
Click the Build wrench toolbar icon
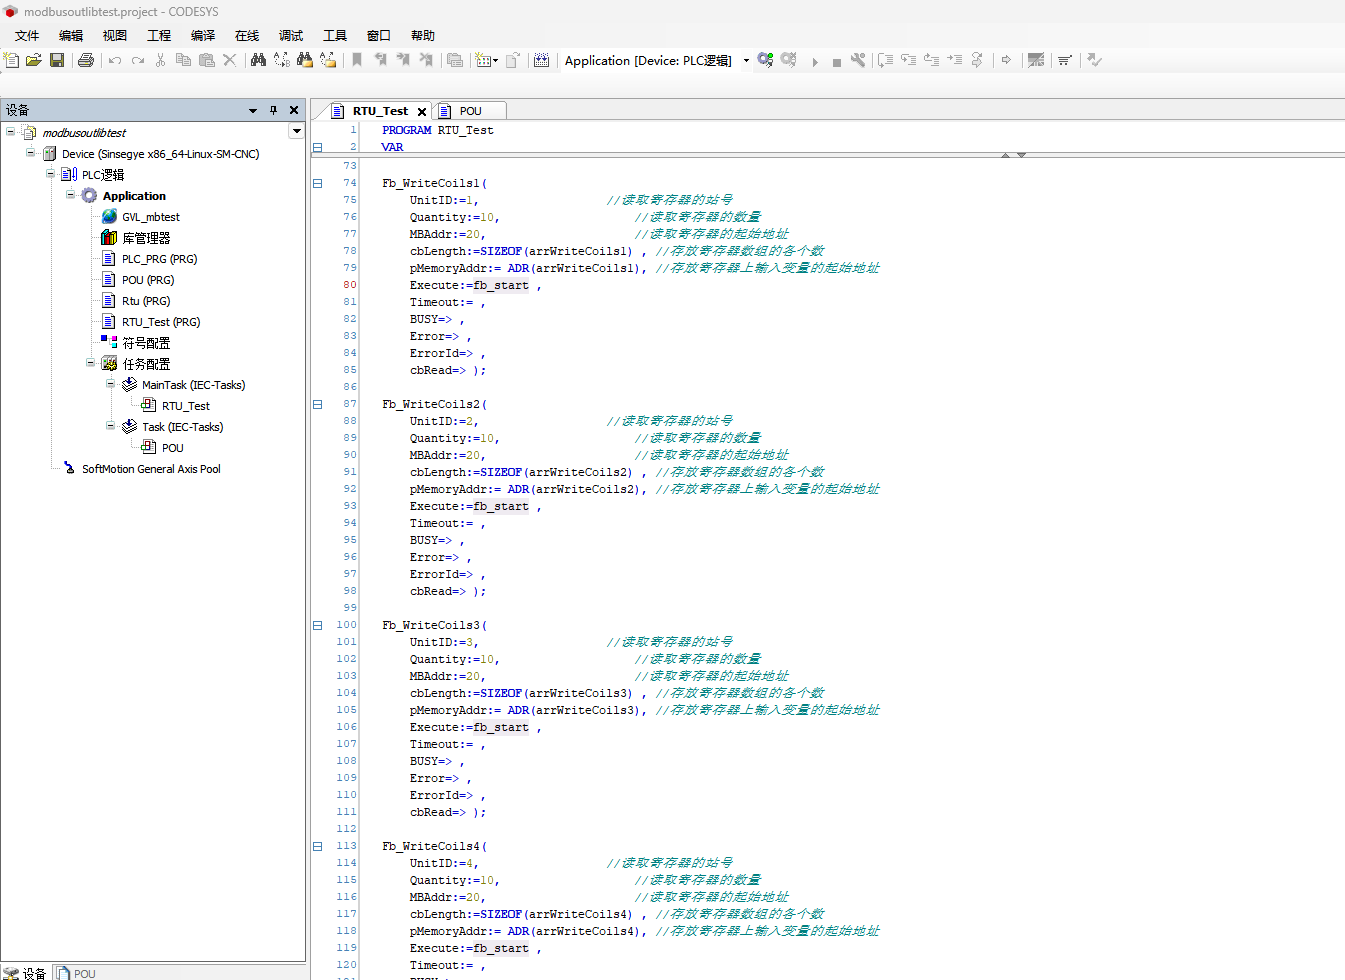(858, 60)
